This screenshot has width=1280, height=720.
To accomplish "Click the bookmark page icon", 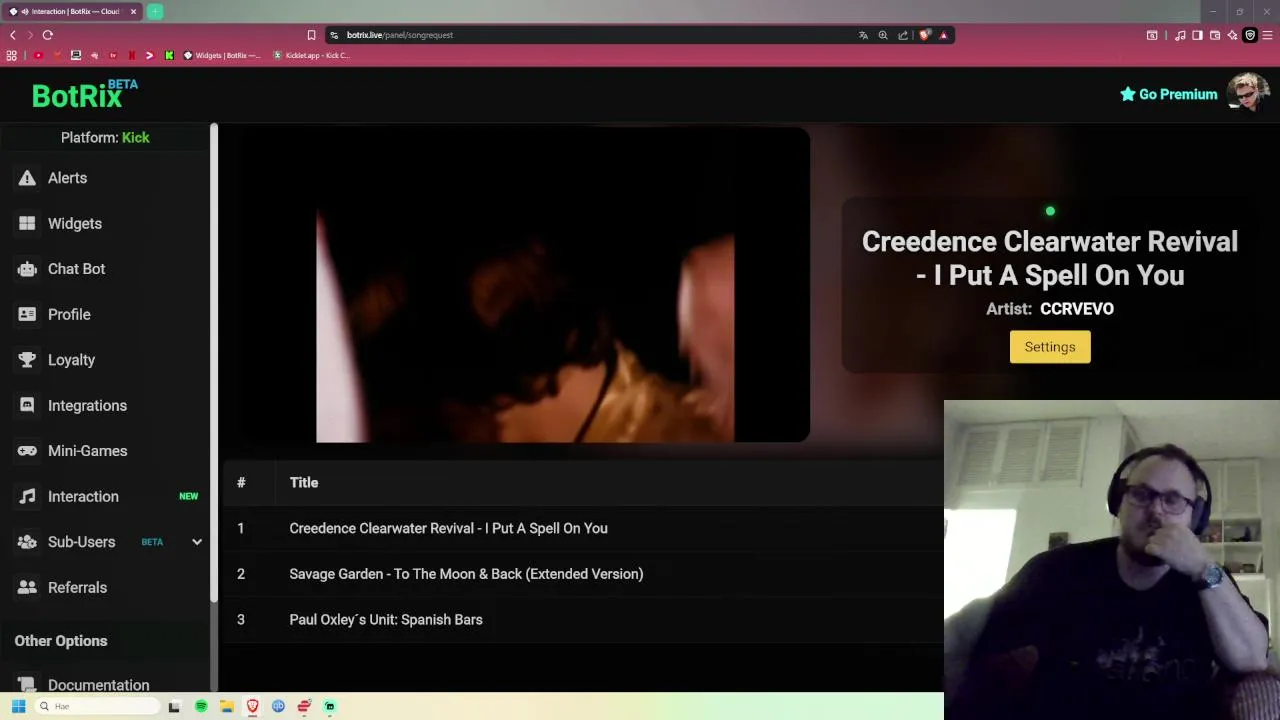I will click(311, 35).
